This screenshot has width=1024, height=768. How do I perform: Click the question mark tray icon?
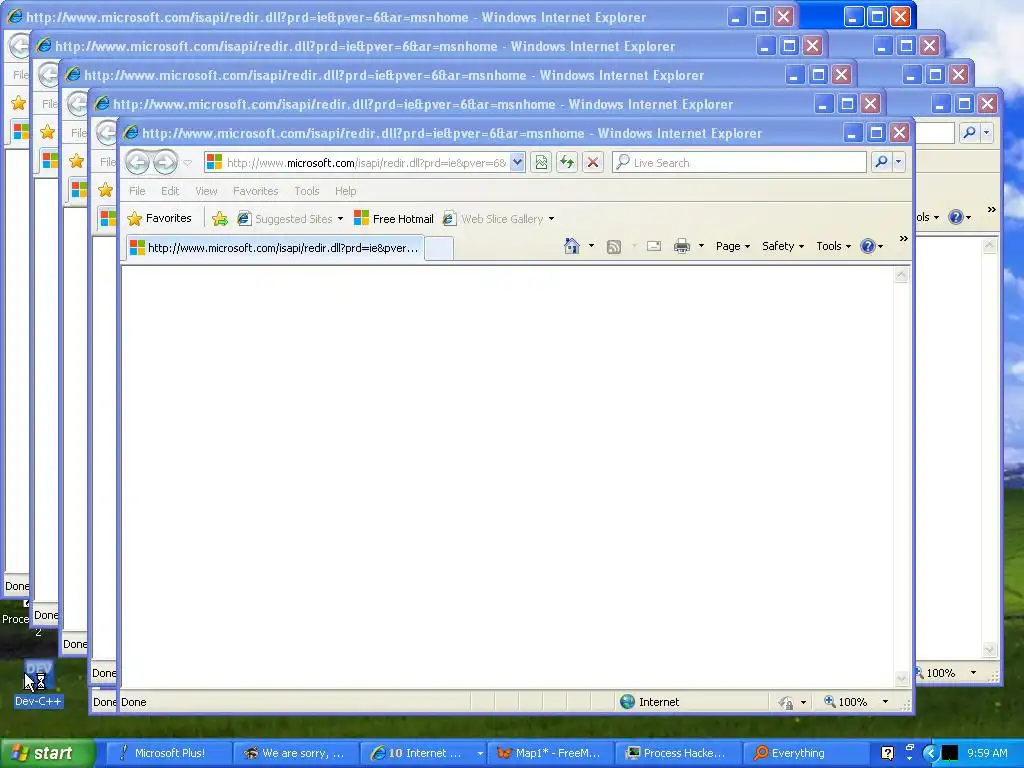[887, 753]
